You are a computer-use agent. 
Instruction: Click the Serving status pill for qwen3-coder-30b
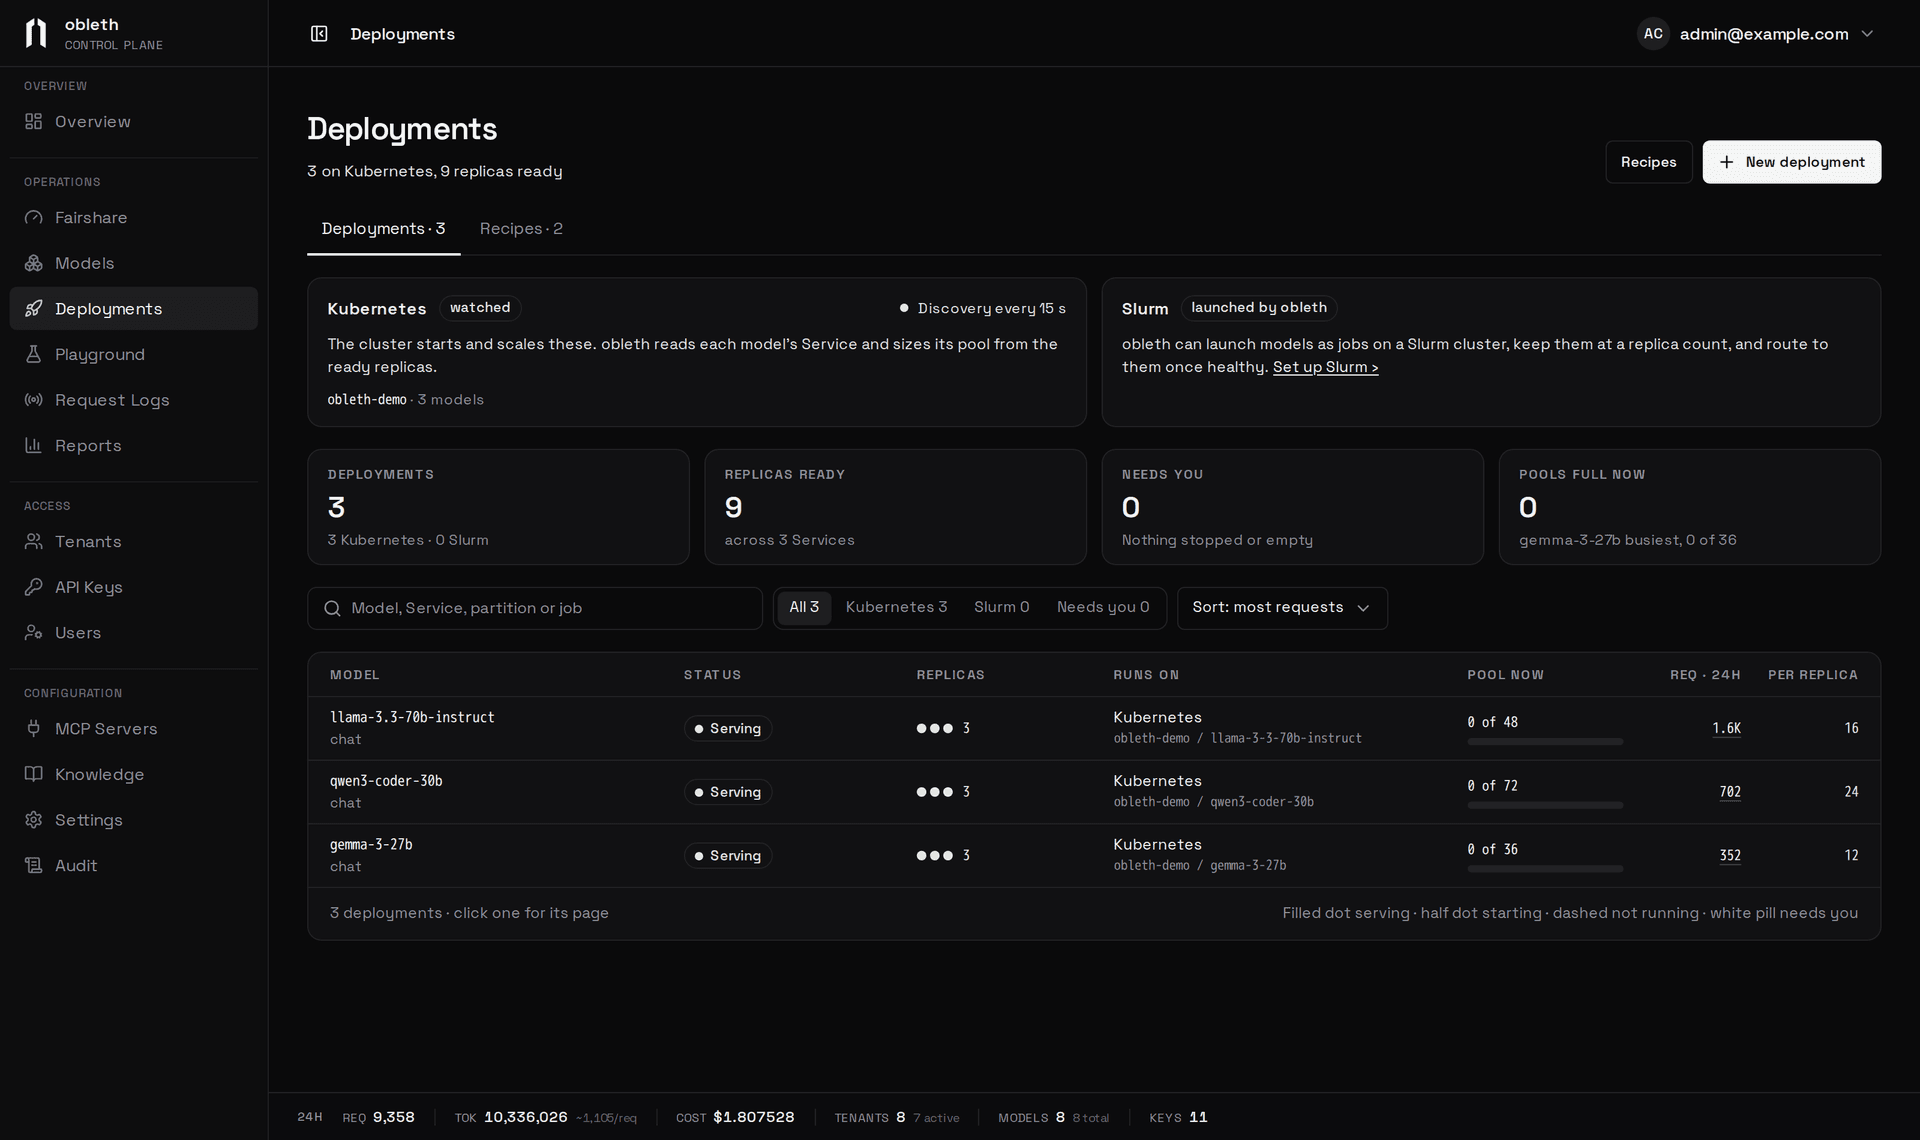point(728,792)
